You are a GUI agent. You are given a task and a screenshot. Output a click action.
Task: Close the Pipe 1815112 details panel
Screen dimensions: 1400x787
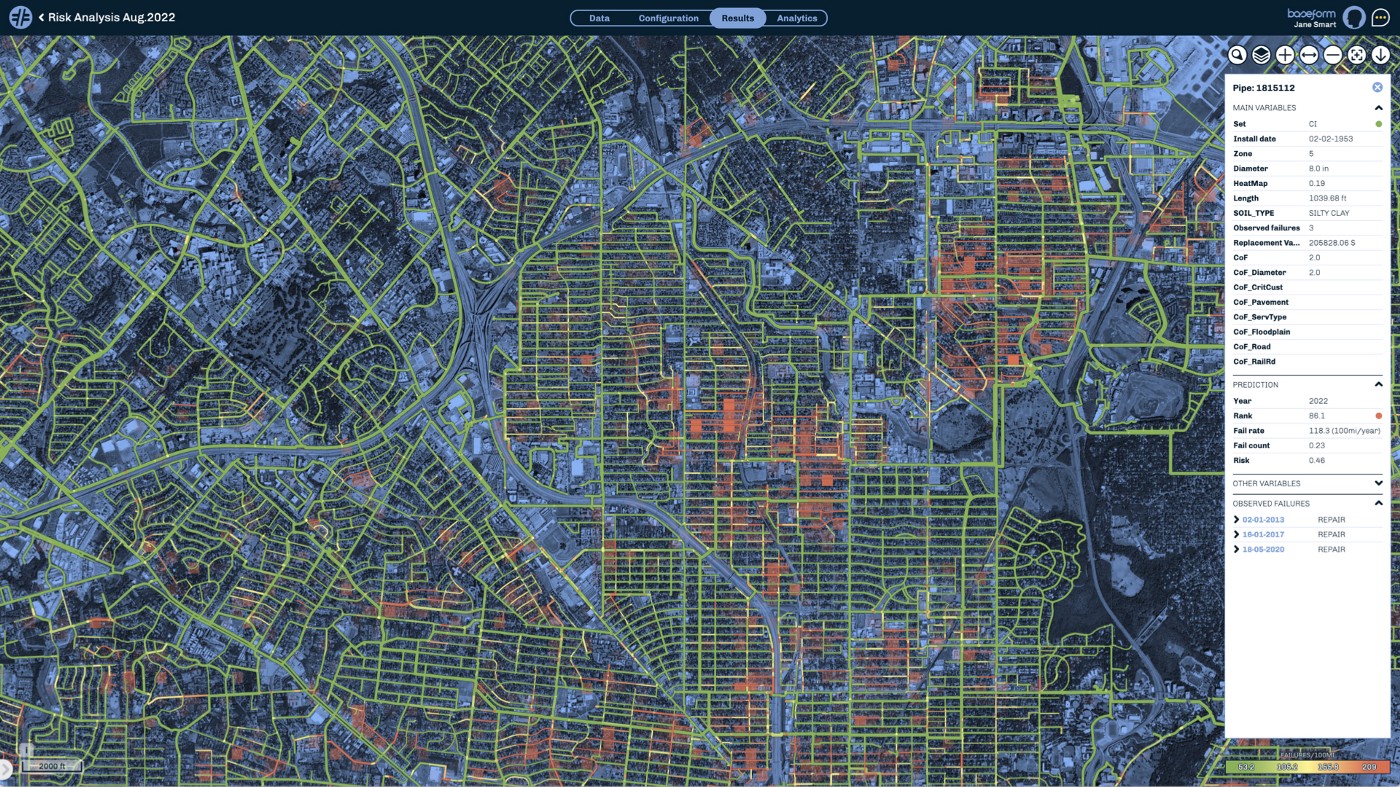coord(1377,88)
